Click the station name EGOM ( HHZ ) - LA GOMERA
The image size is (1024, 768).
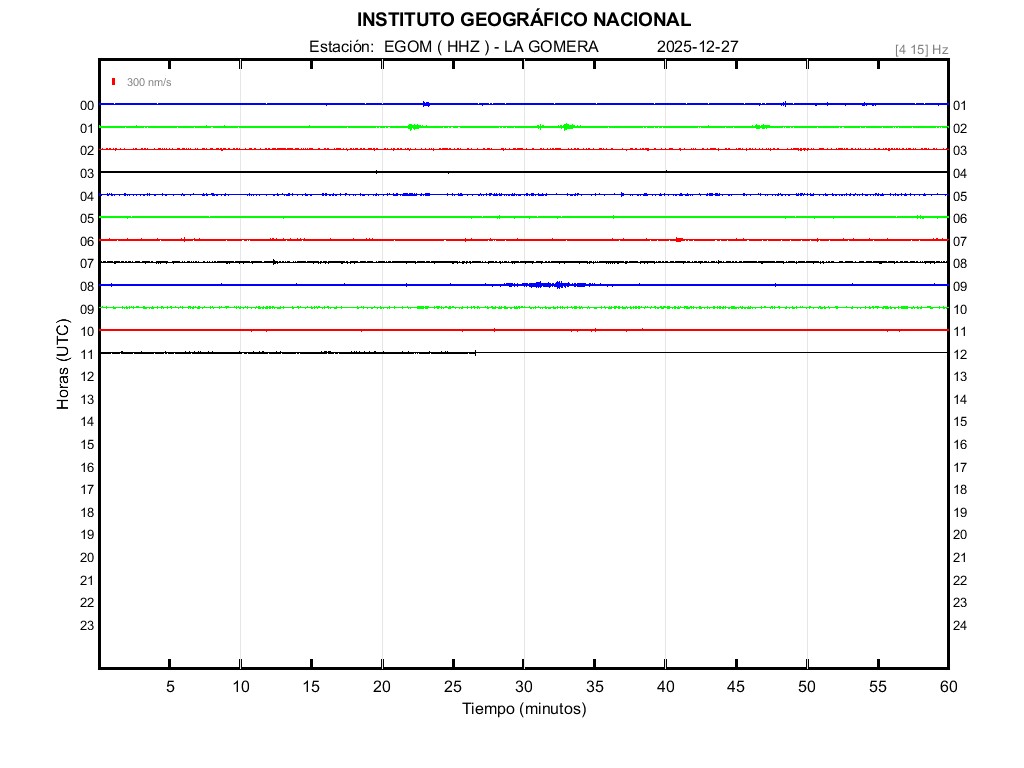(x=491, y=47)
